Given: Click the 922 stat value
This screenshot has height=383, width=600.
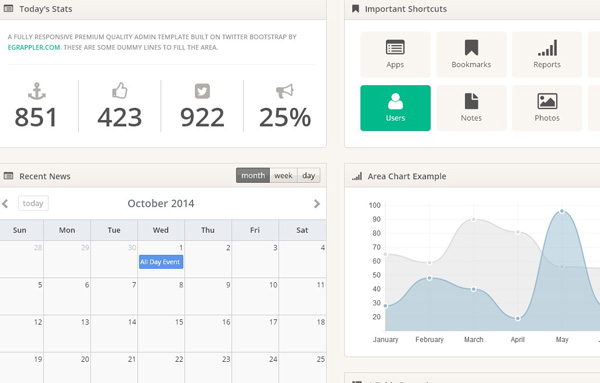Looking at the screenshot, I should (x=202, y=117).
